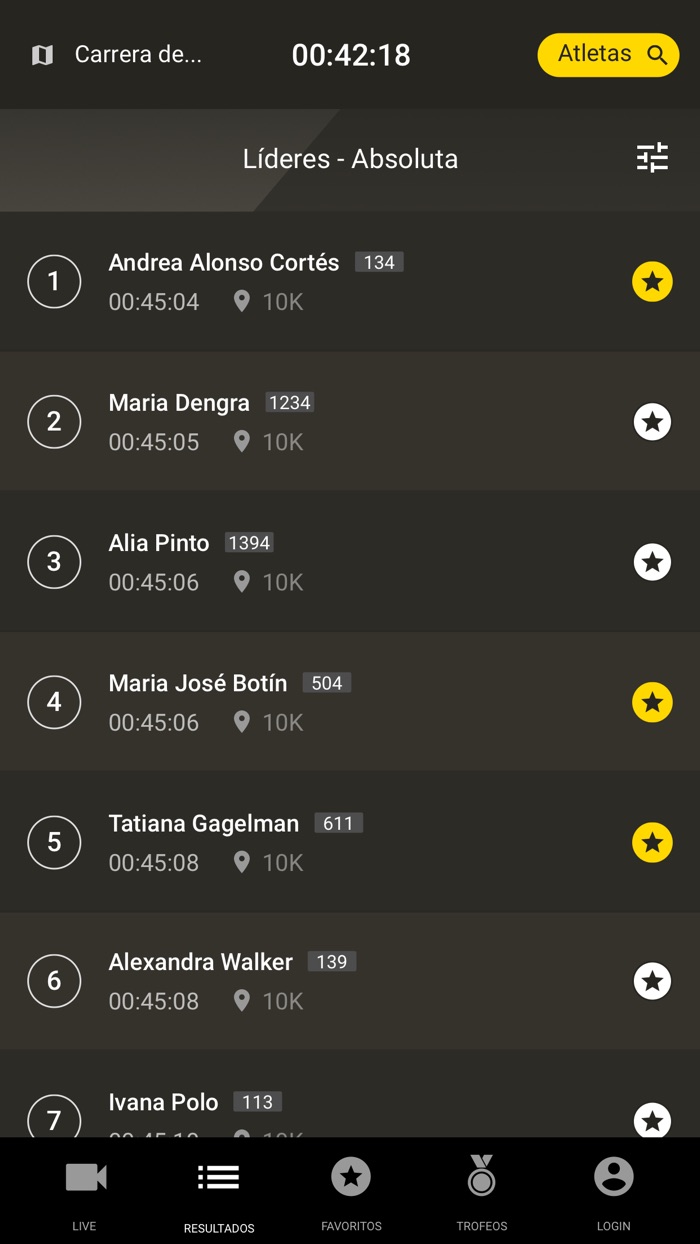Unfavorite Andrea Alonso Cortés
The width and height of the screenshot is (700, 1244).
click(x=652, y=281)
